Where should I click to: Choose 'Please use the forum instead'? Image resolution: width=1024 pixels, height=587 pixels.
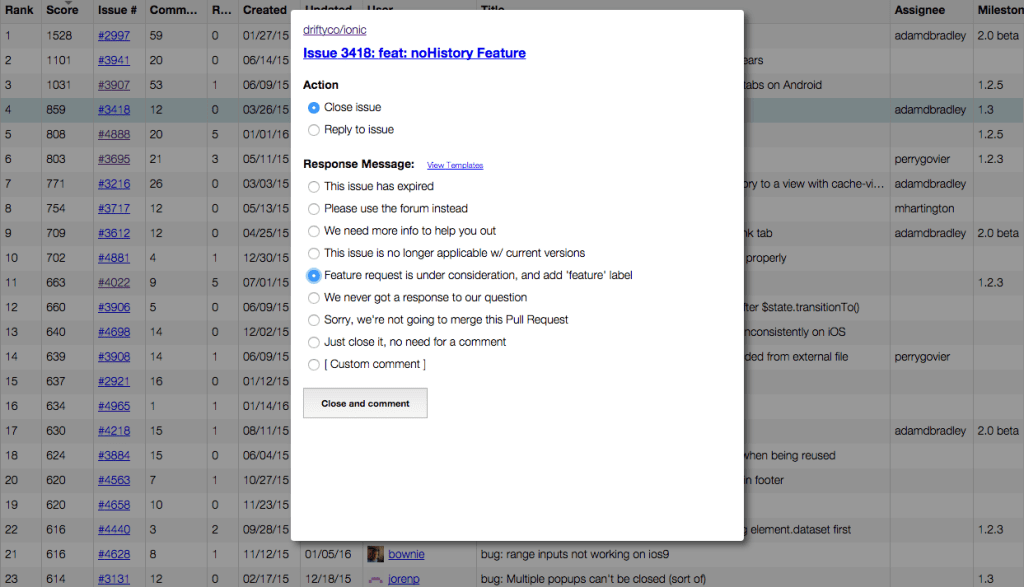[313, 209]
